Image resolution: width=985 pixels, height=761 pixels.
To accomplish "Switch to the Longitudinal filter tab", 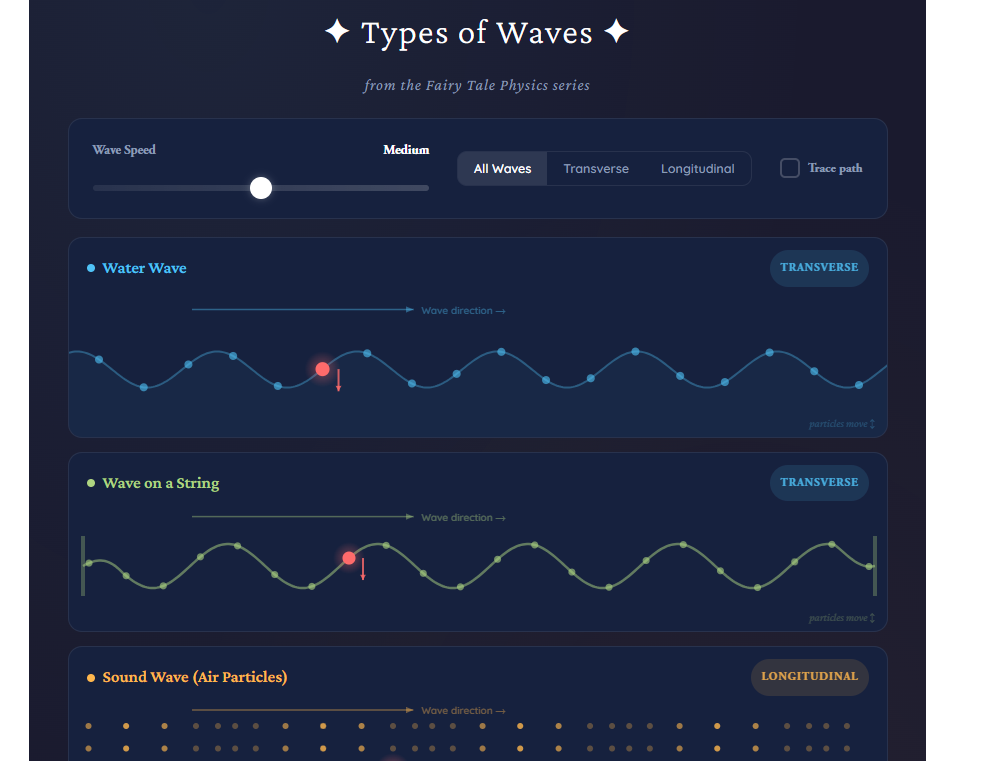I will pyautogui.click(x=697, y=168).
